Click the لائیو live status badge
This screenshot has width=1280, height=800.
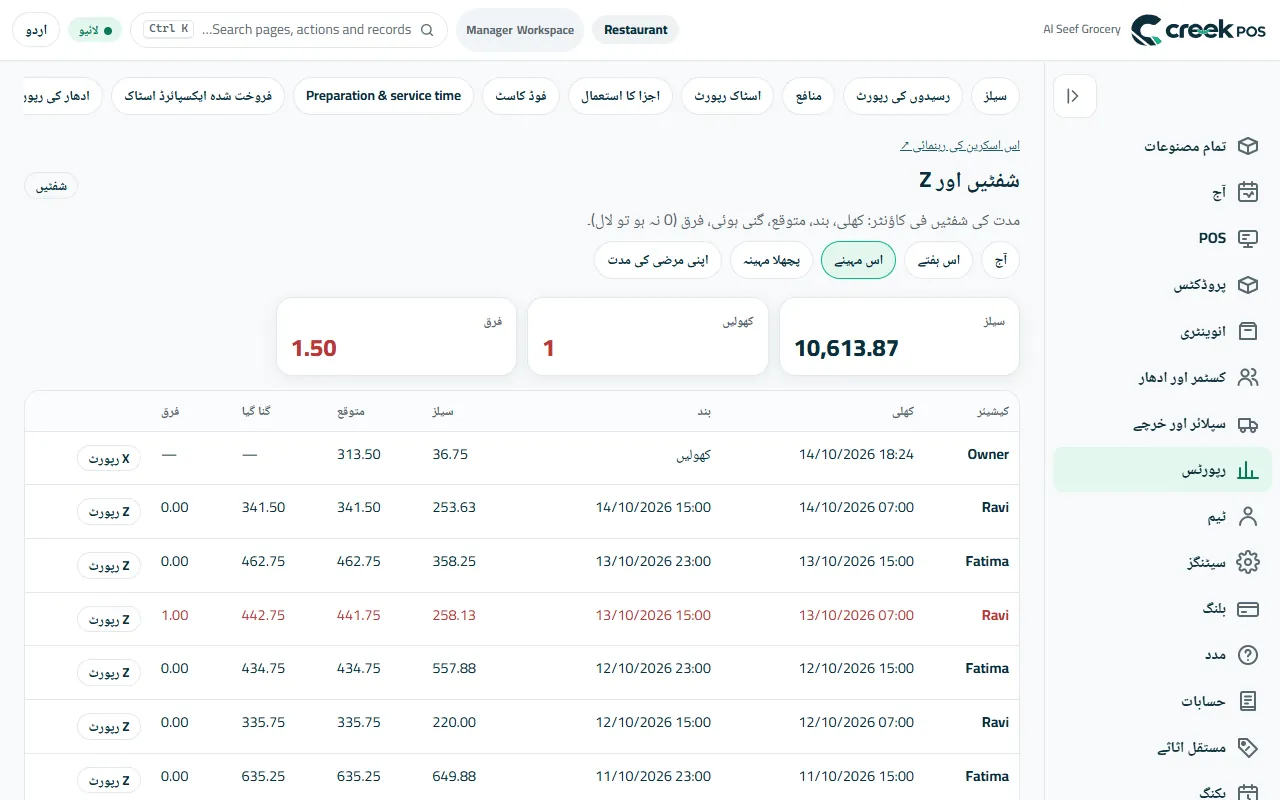tap(95, 30)
